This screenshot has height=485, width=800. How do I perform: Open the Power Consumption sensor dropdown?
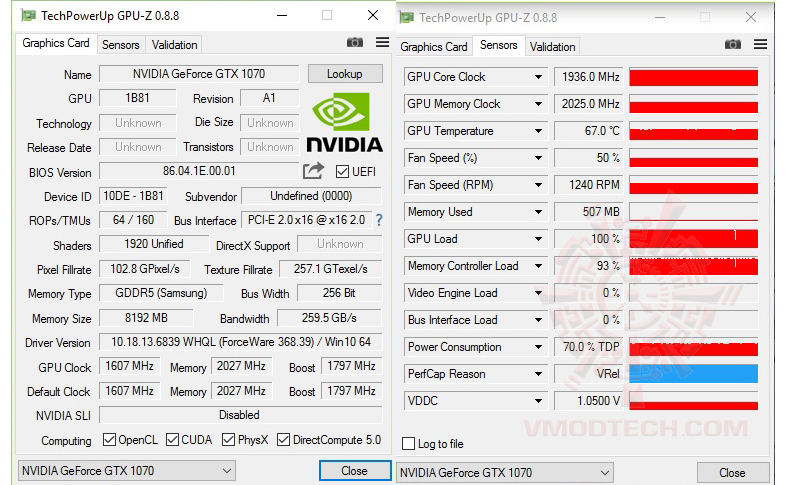pyautogui.click(x=538, y=347)
